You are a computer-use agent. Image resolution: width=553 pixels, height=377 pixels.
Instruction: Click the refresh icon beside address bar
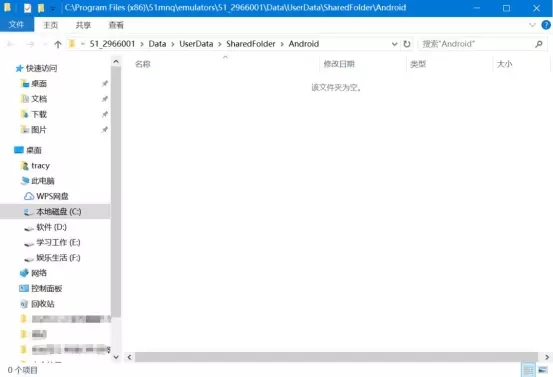click(407, 44)
